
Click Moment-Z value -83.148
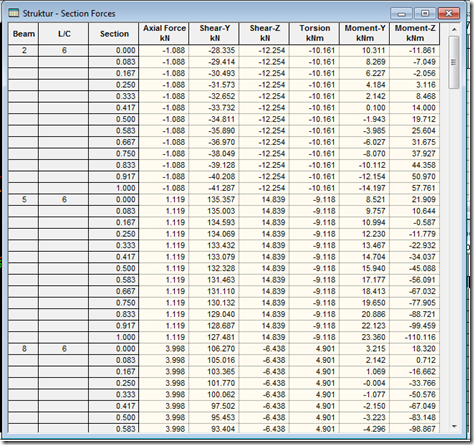(x=415, y=418)
